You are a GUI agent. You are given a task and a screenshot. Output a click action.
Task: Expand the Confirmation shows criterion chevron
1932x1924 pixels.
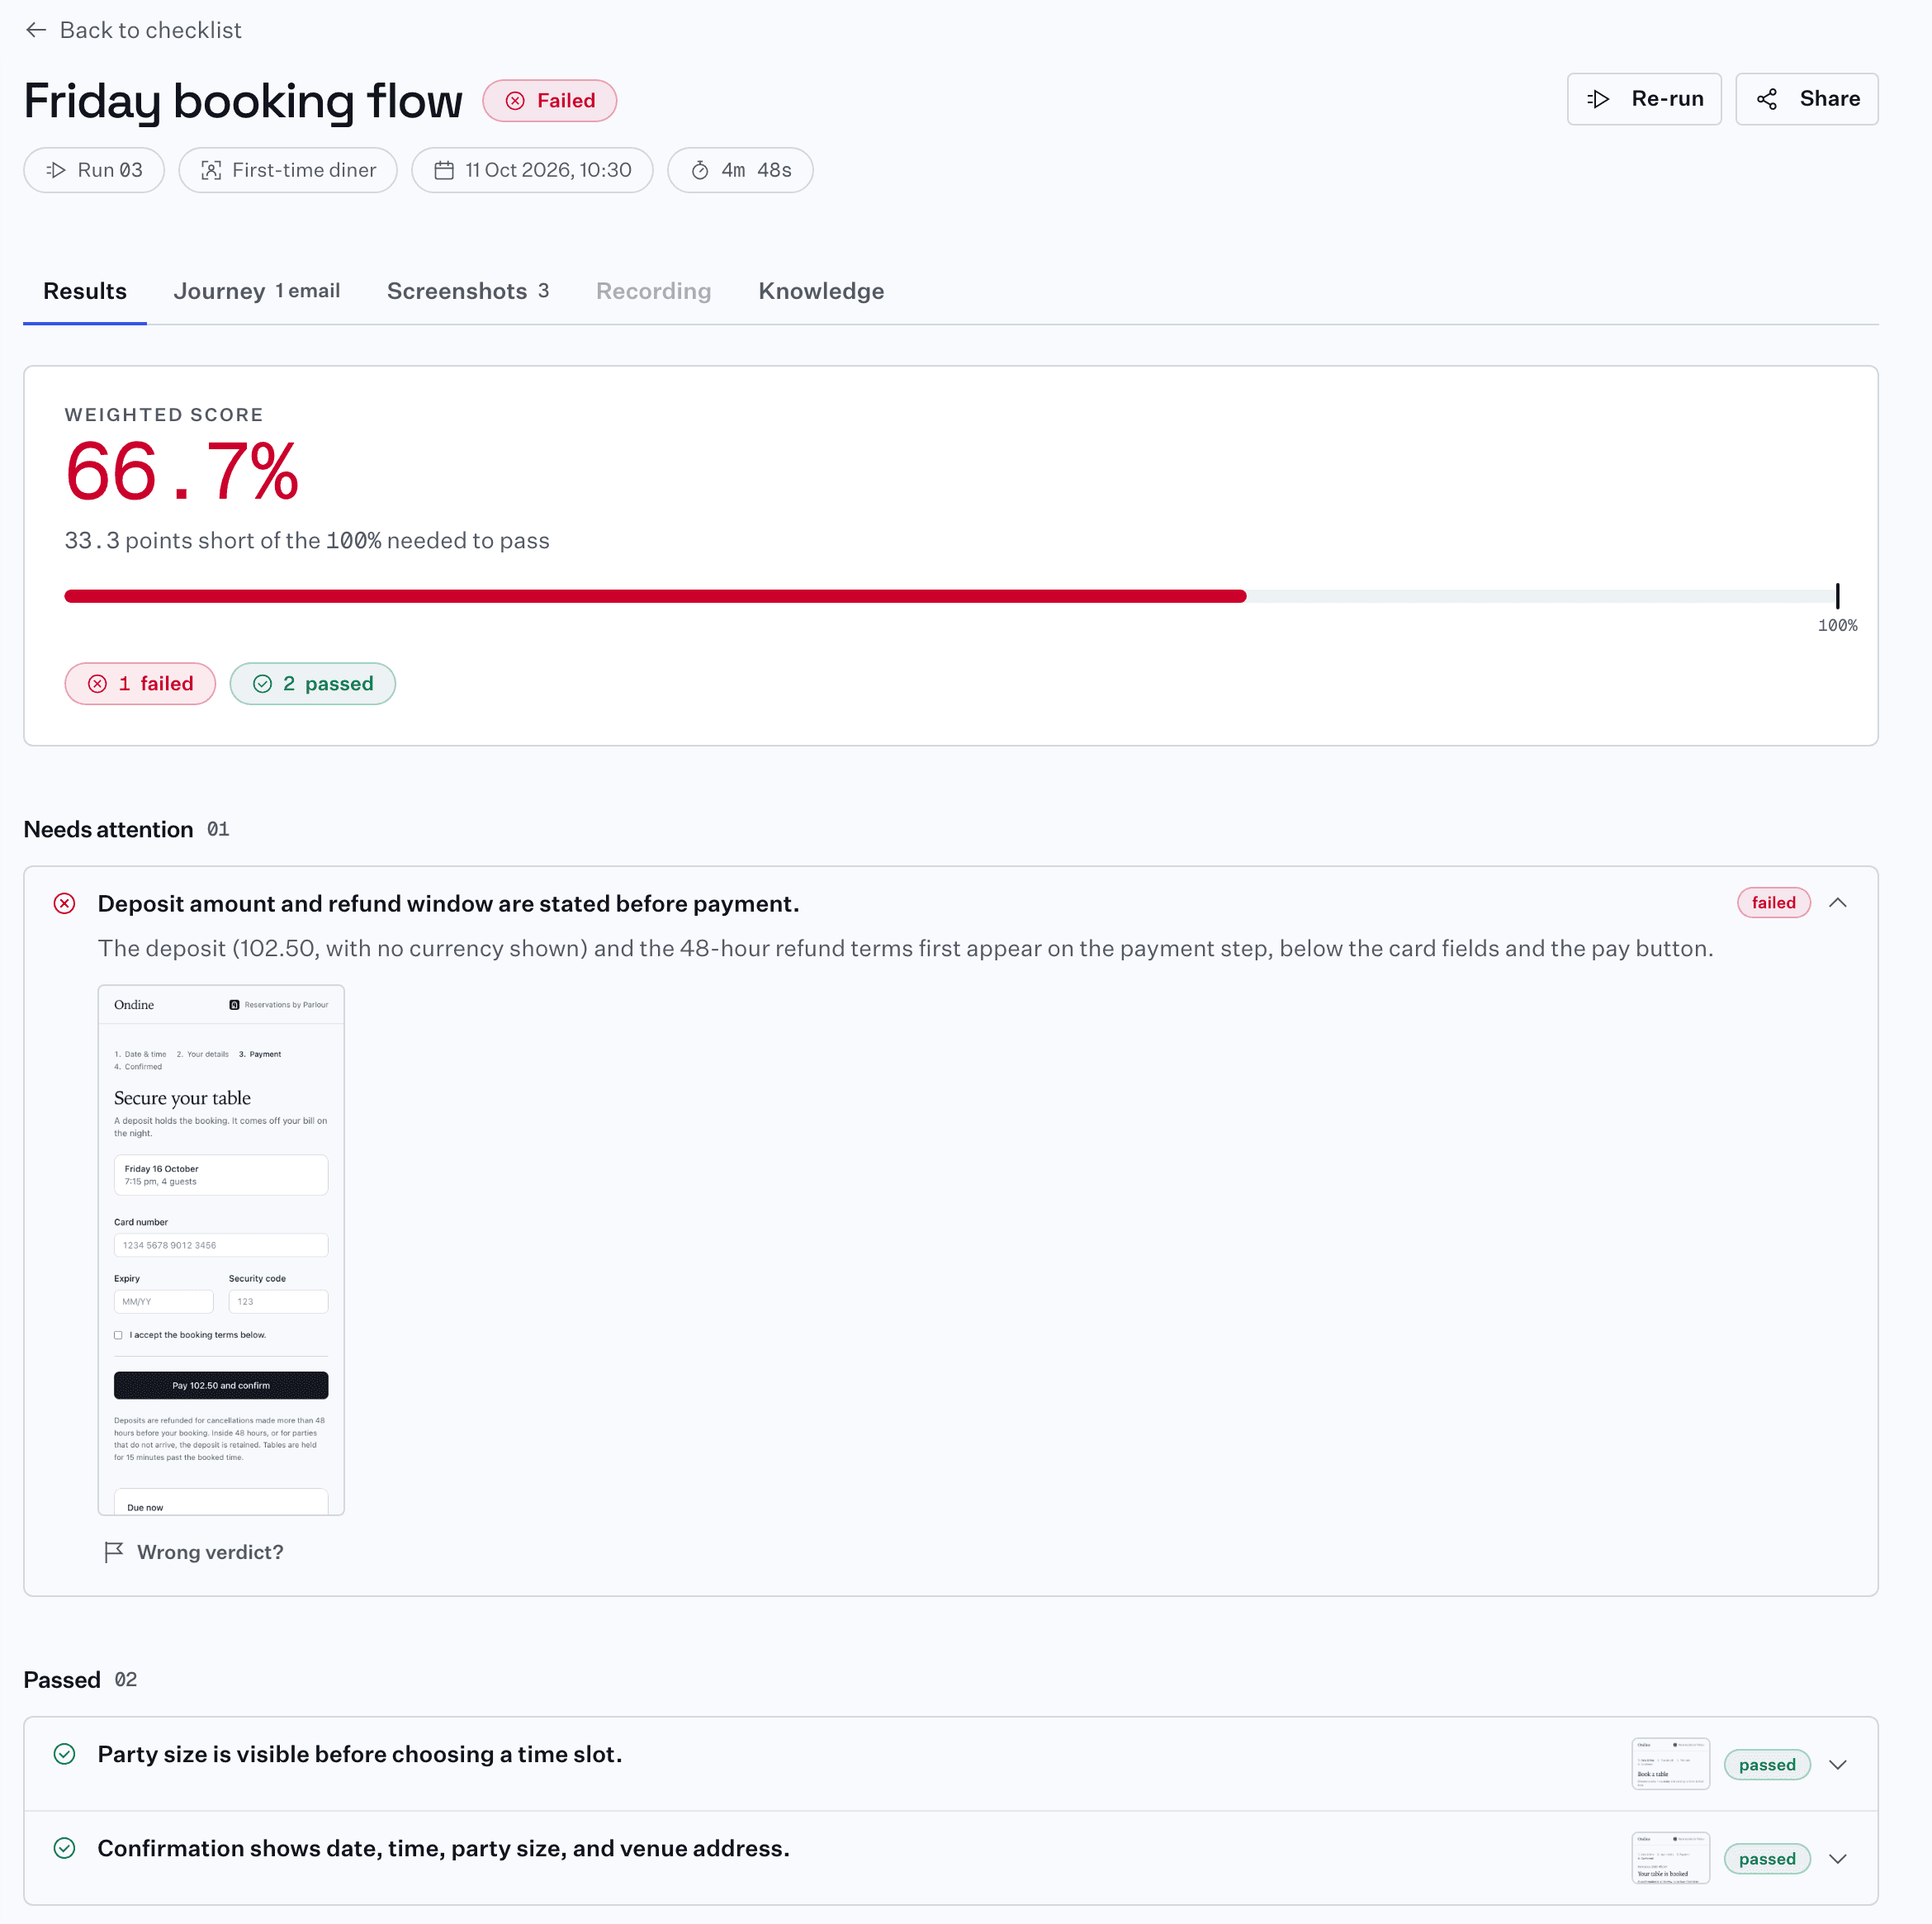[x=1838, y=1859]
